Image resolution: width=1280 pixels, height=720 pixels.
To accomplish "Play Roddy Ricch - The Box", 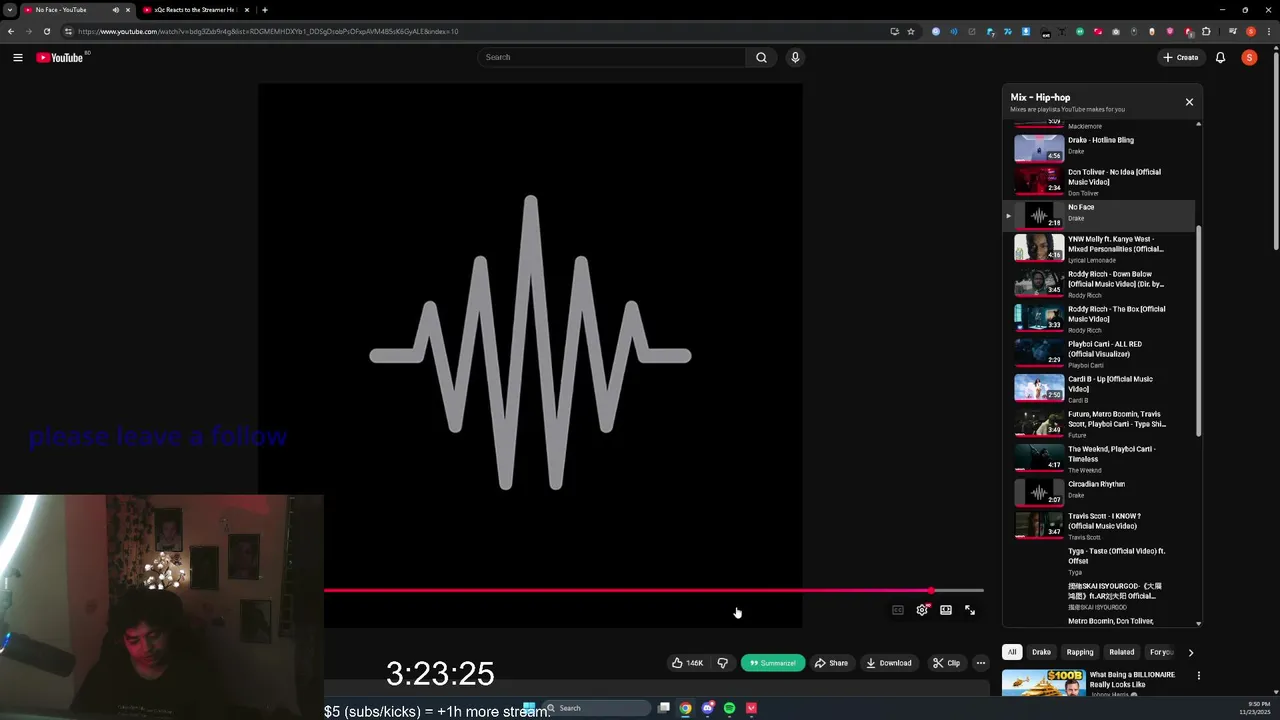I will (1104, 319).
